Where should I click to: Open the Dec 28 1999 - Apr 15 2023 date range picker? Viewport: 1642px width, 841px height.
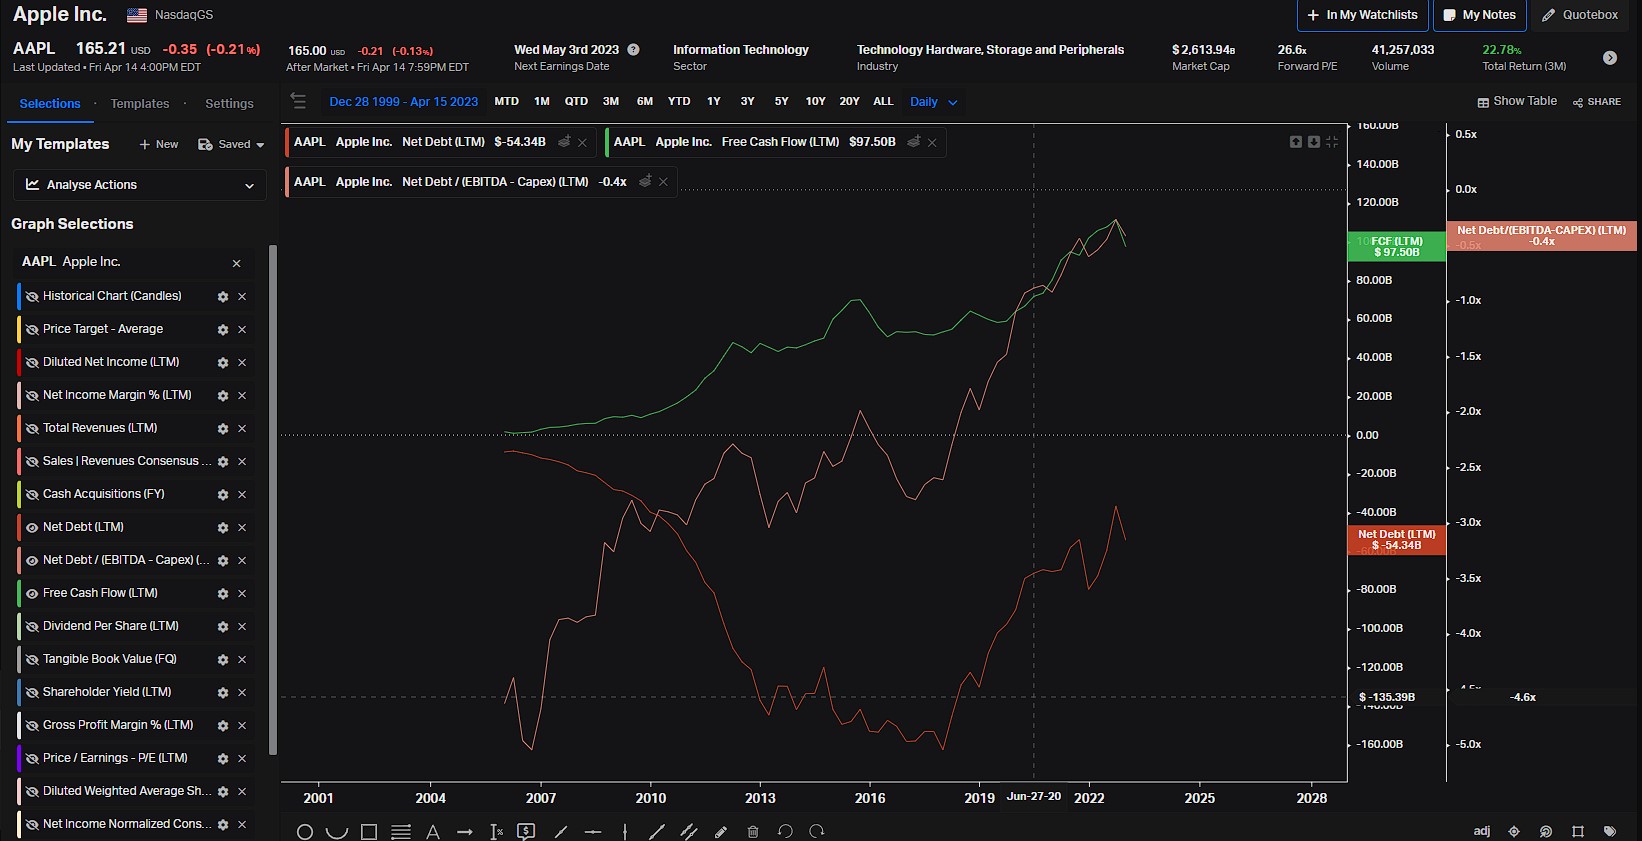(403, 102)
